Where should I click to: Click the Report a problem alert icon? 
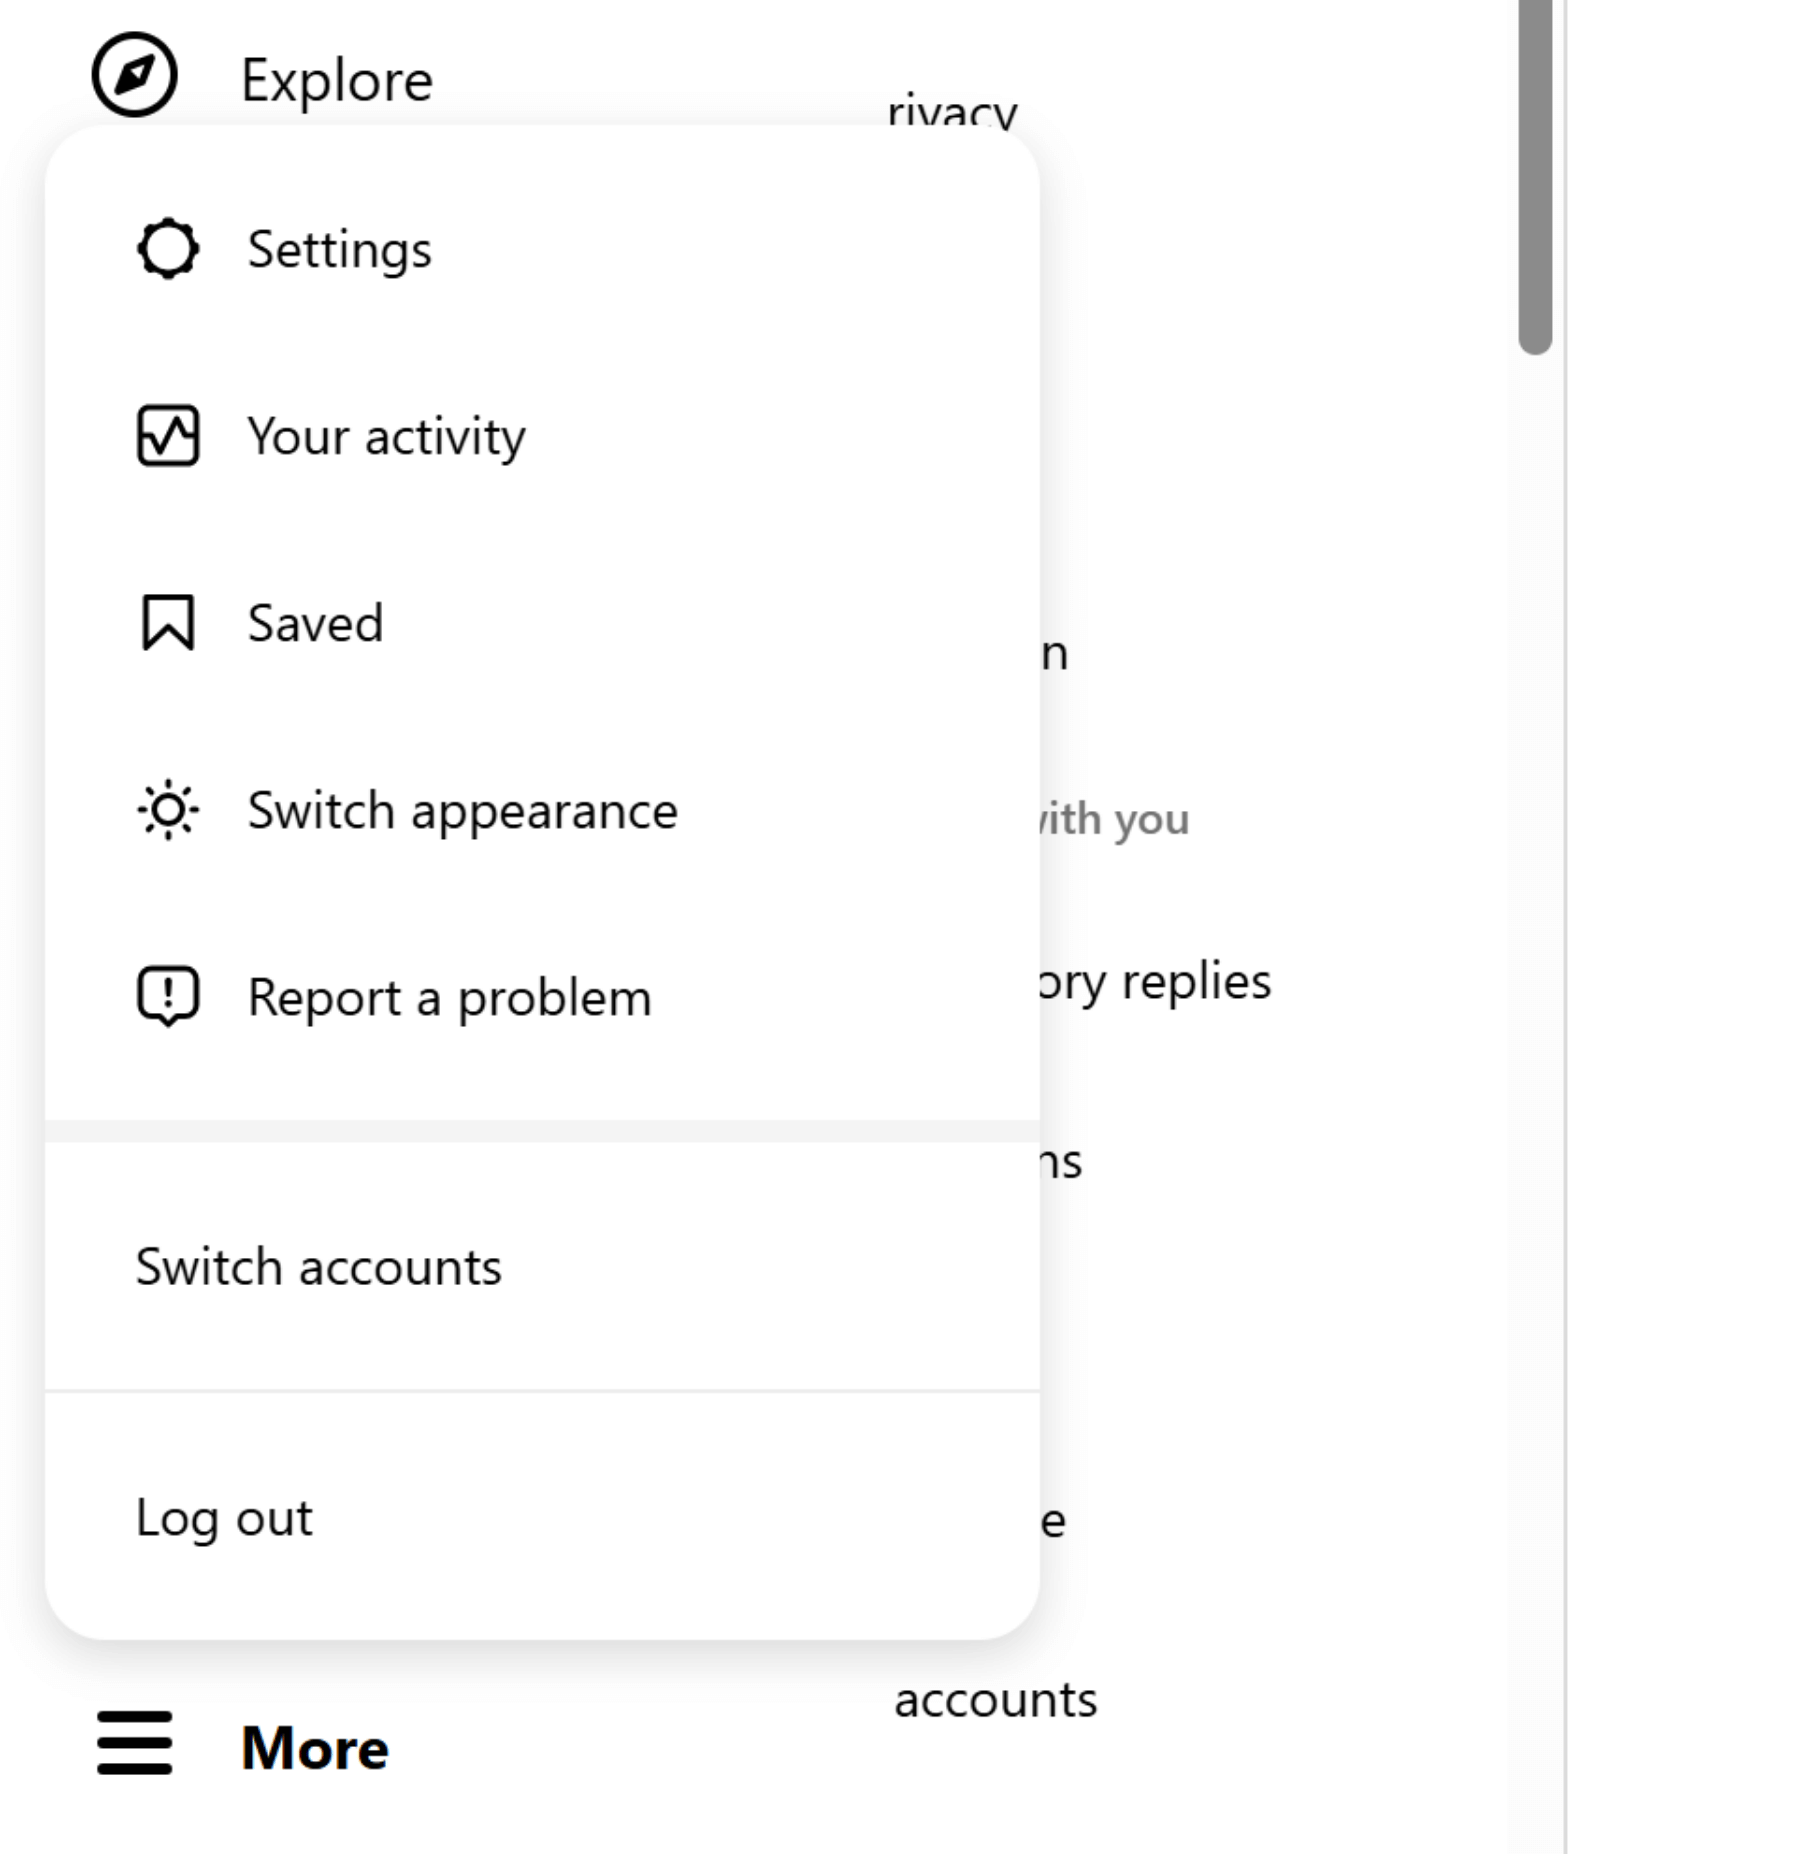point(168,996)
